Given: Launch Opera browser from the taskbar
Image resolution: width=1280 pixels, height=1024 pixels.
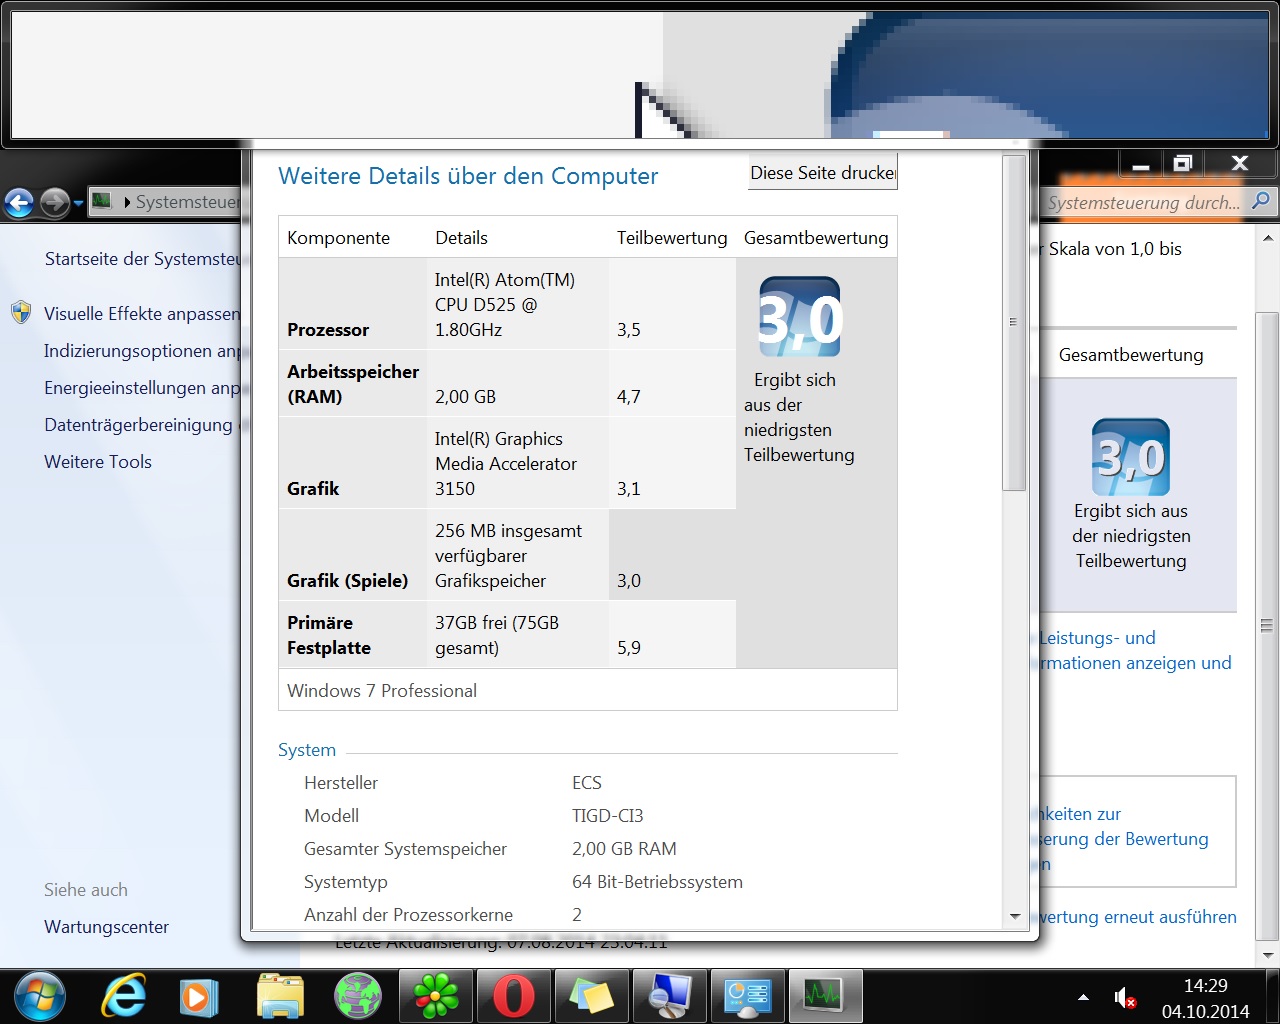Looking at the screenshot, I should click(513, 997).
